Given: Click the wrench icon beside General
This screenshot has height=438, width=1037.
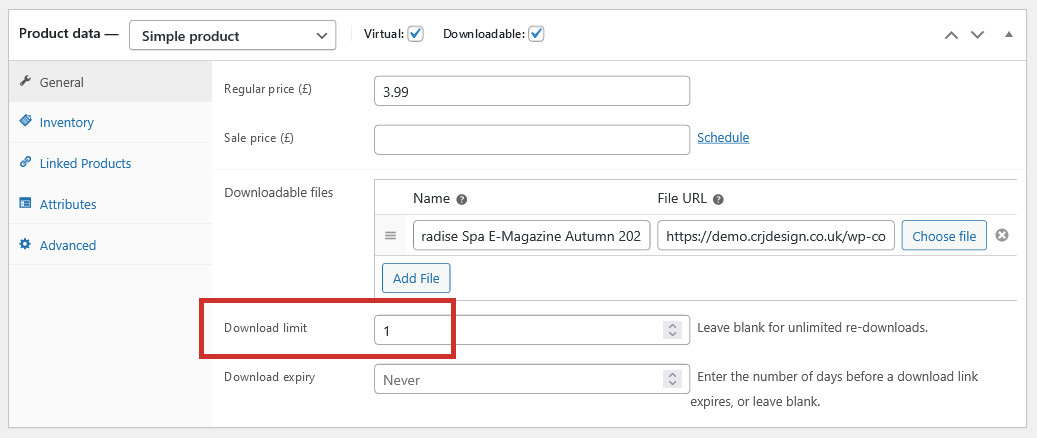Looking at the screenshot, I should coord(25,81).
